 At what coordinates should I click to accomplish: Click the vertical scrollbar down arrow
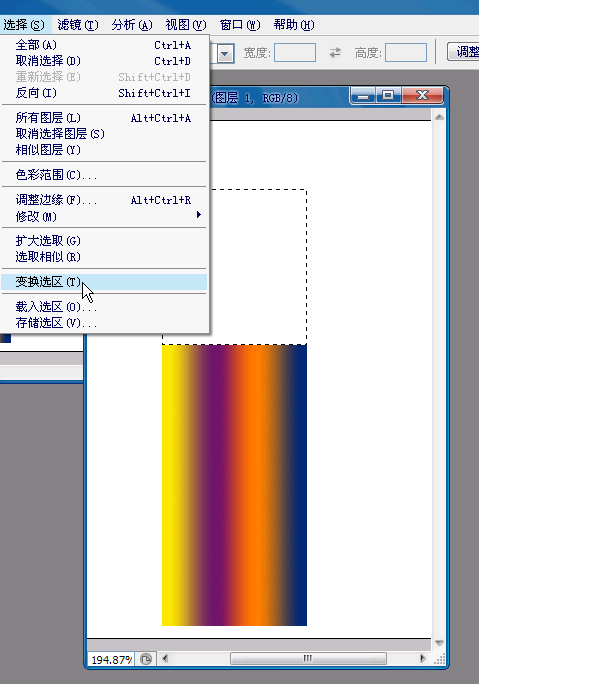coord(439,643)
